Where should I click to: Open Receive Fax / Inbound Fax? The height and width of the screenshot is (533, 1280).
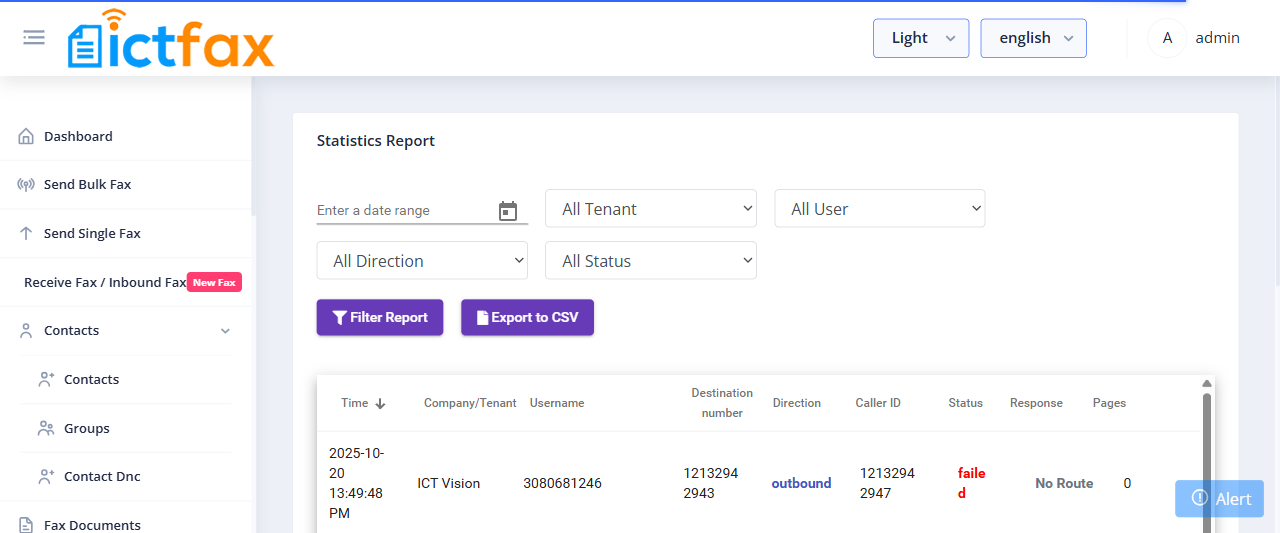[105, 282]
